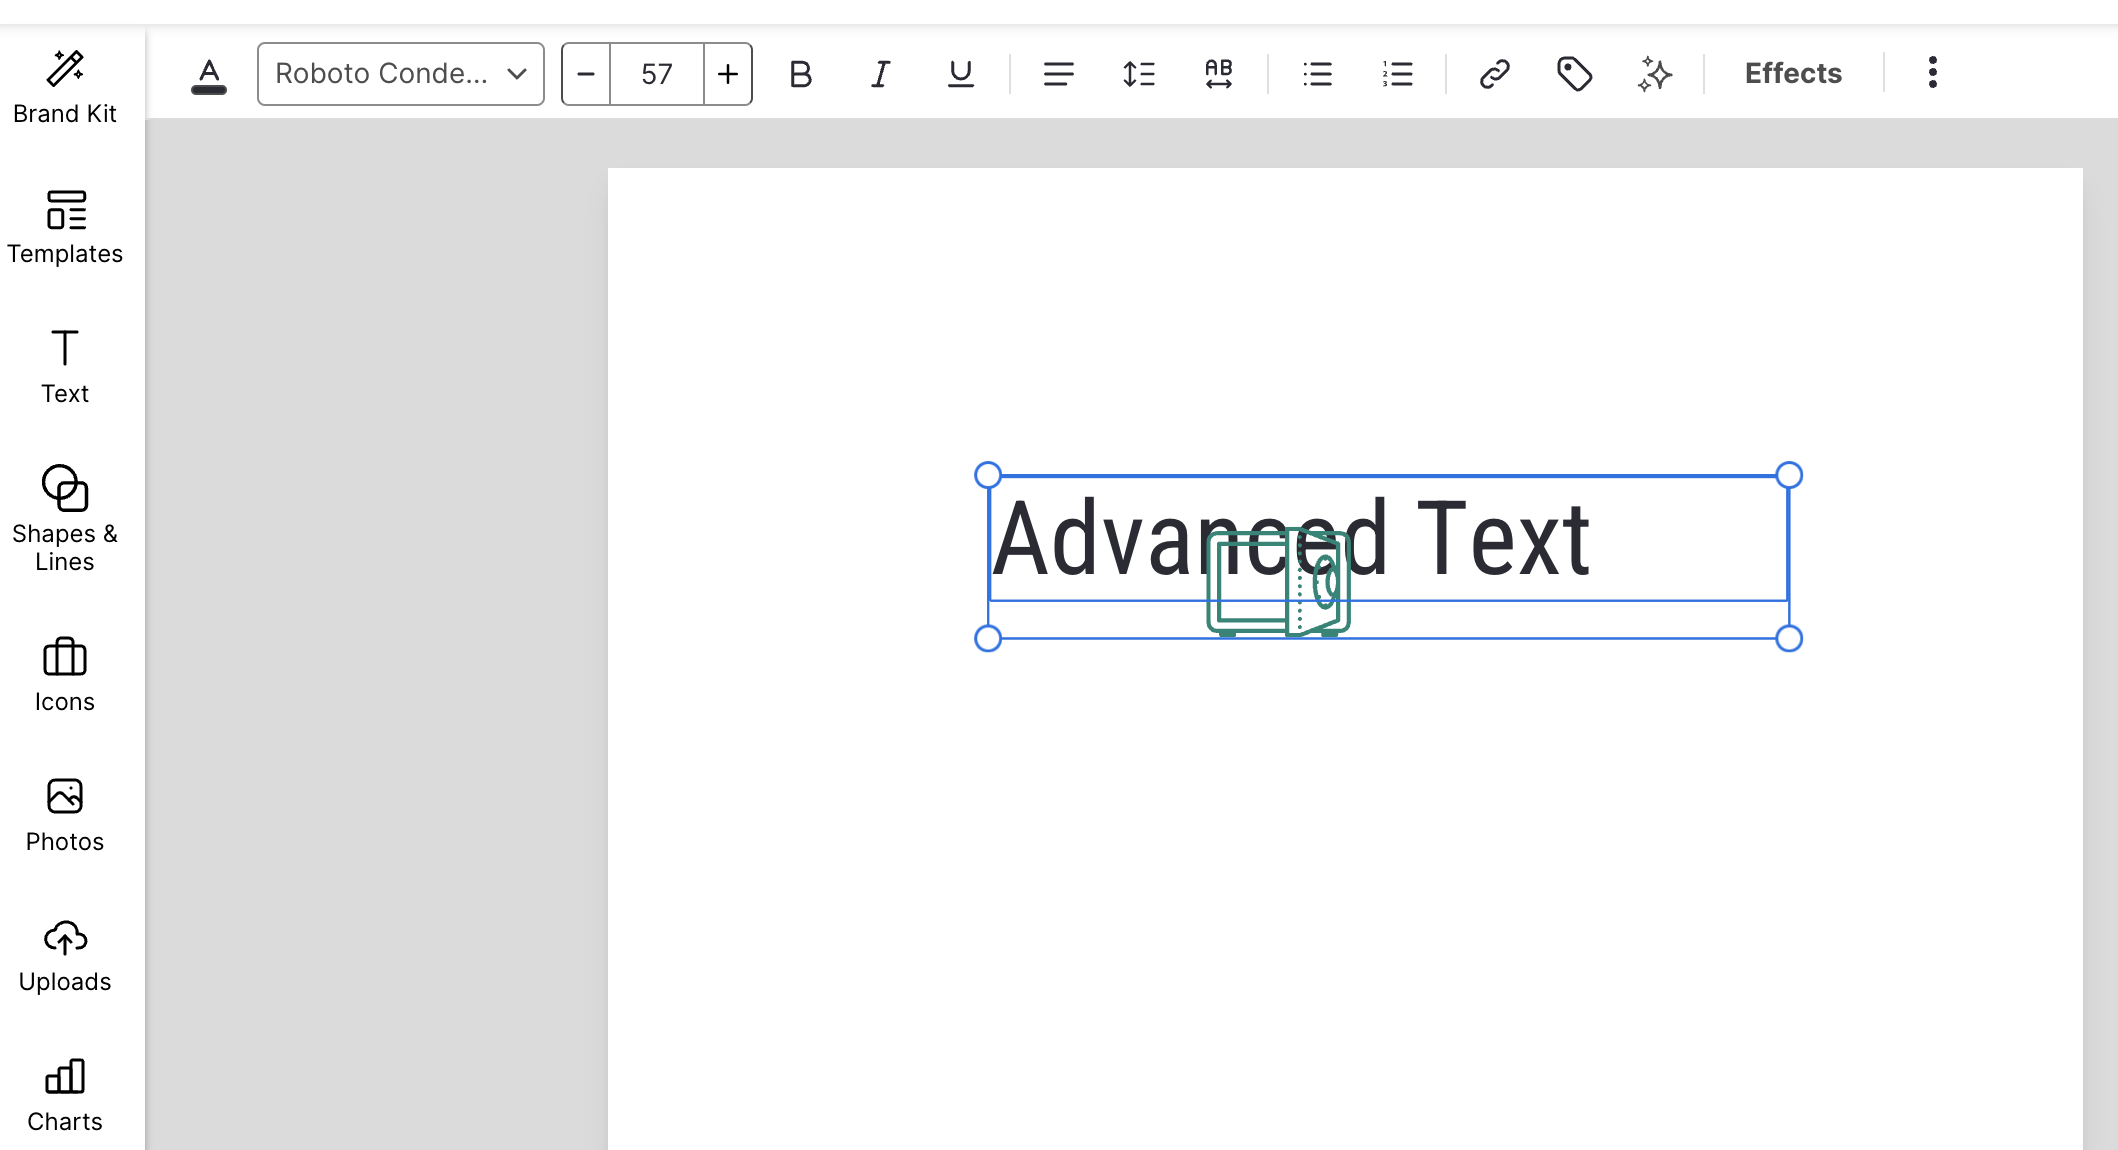Expand the Roboto Condensed font dropdown

tap(401, 74)
